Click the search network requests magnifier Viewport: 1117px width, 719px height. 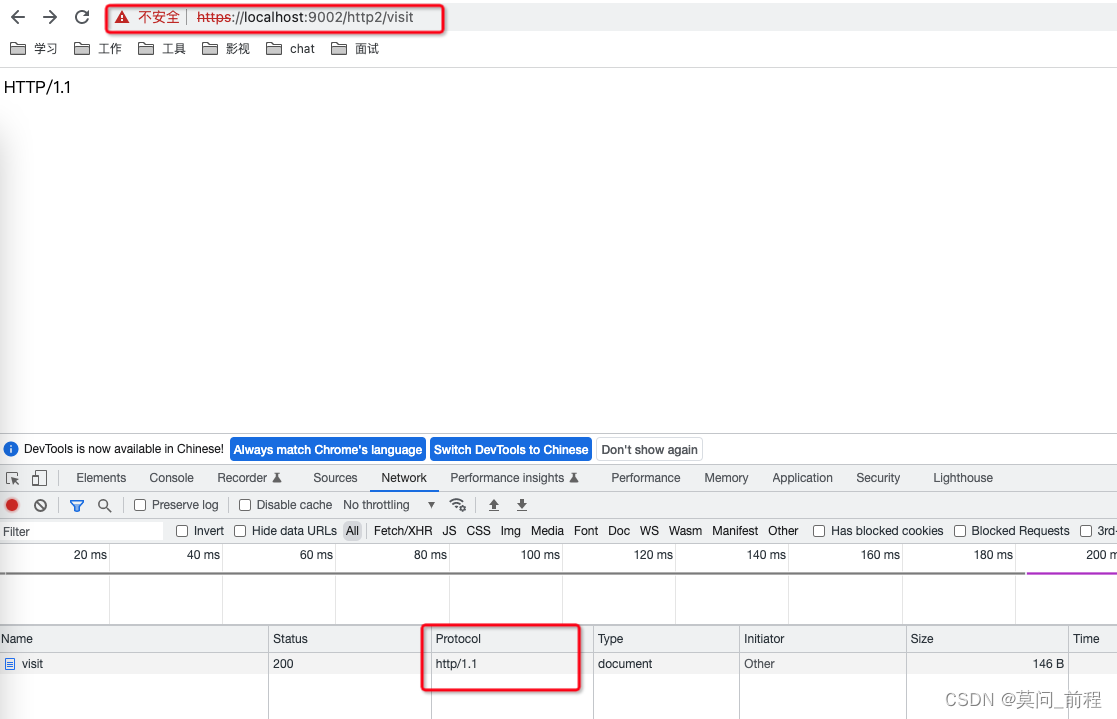pos(103,505)
